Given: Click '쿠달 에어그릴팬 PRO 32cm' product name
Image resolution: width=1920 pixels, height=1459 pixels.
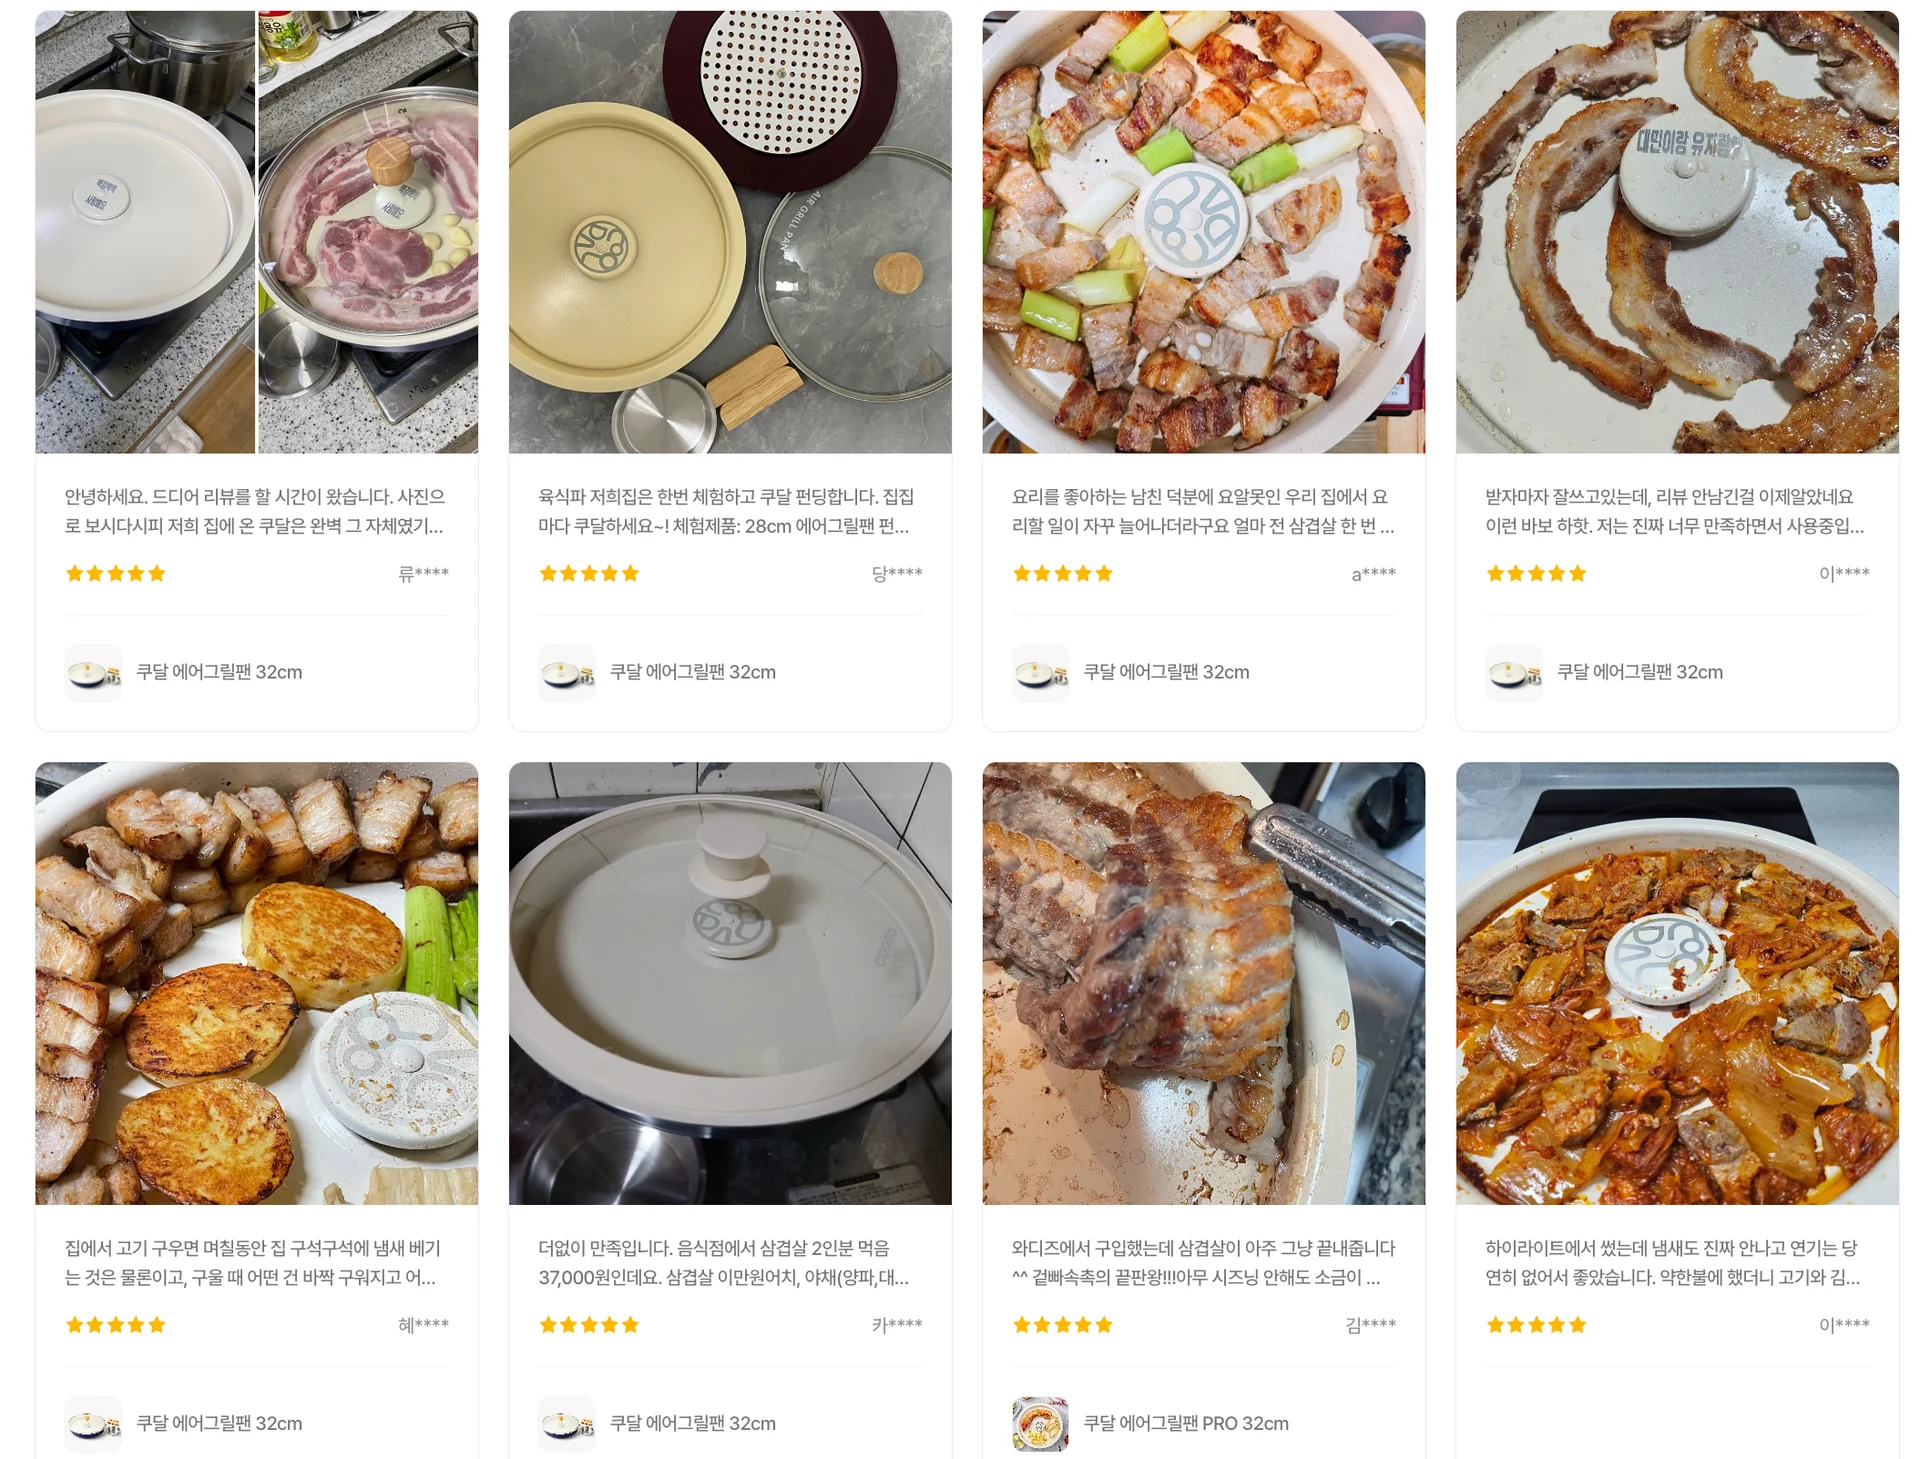Looking at the screenshot, I should (x=1186, y=1423).
